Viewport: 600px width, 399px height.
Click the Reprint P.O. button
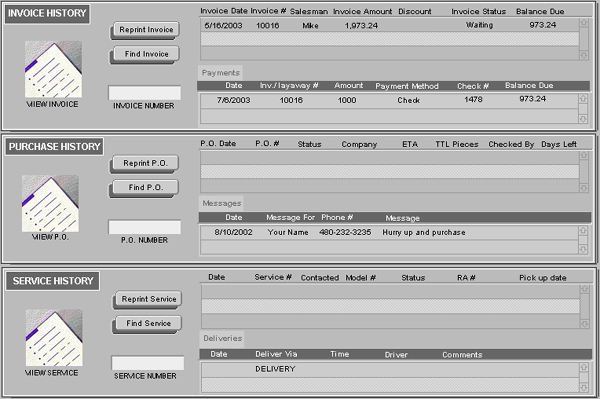pyautogui.click(x=145, y=163)
